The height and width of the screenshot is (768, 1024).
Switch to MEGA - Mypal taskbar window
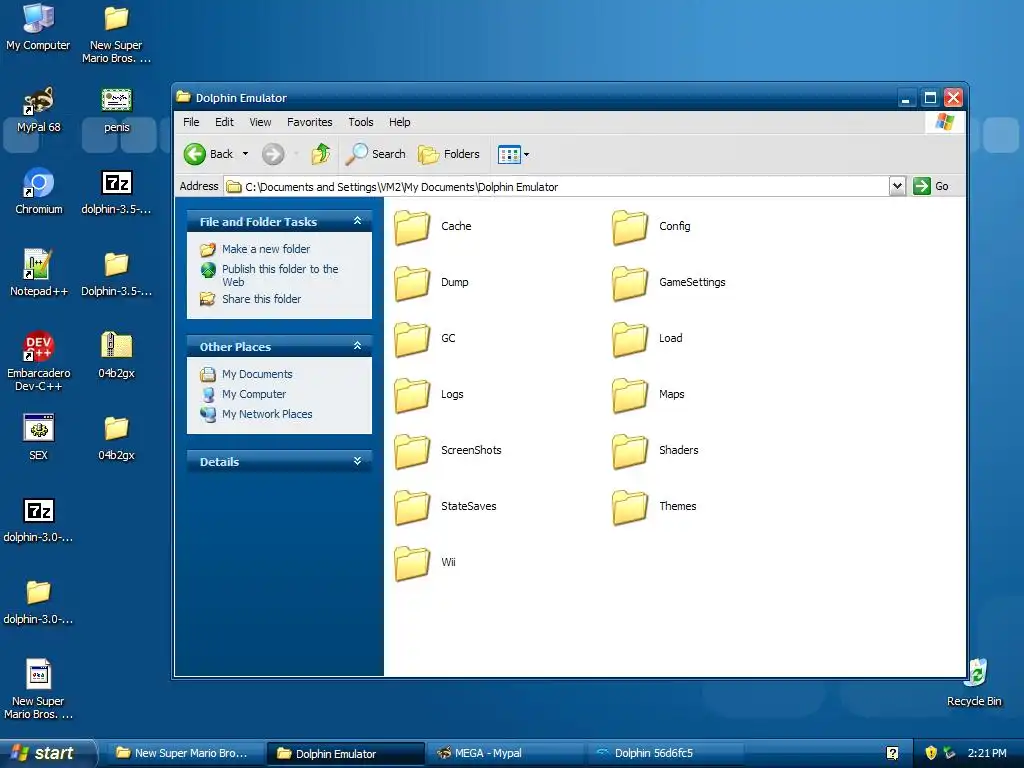pyautogui.click(x=505, y=754)
